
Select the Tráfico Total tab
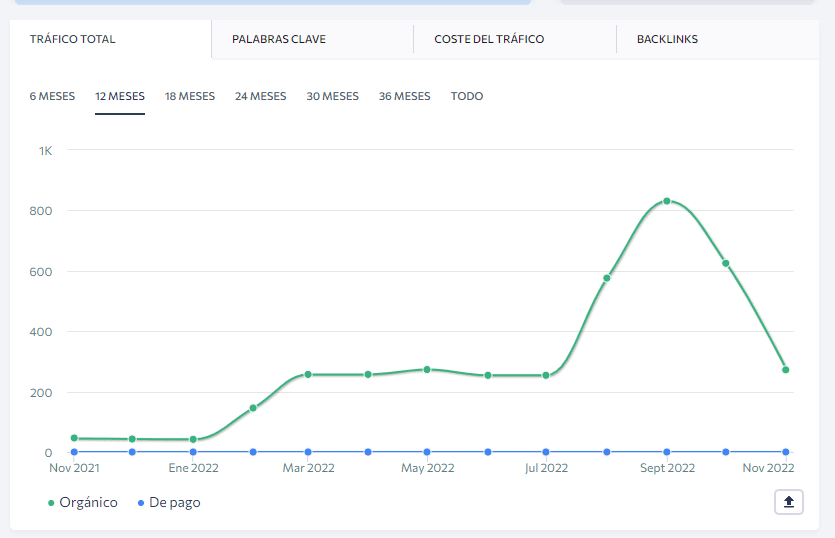72,40
